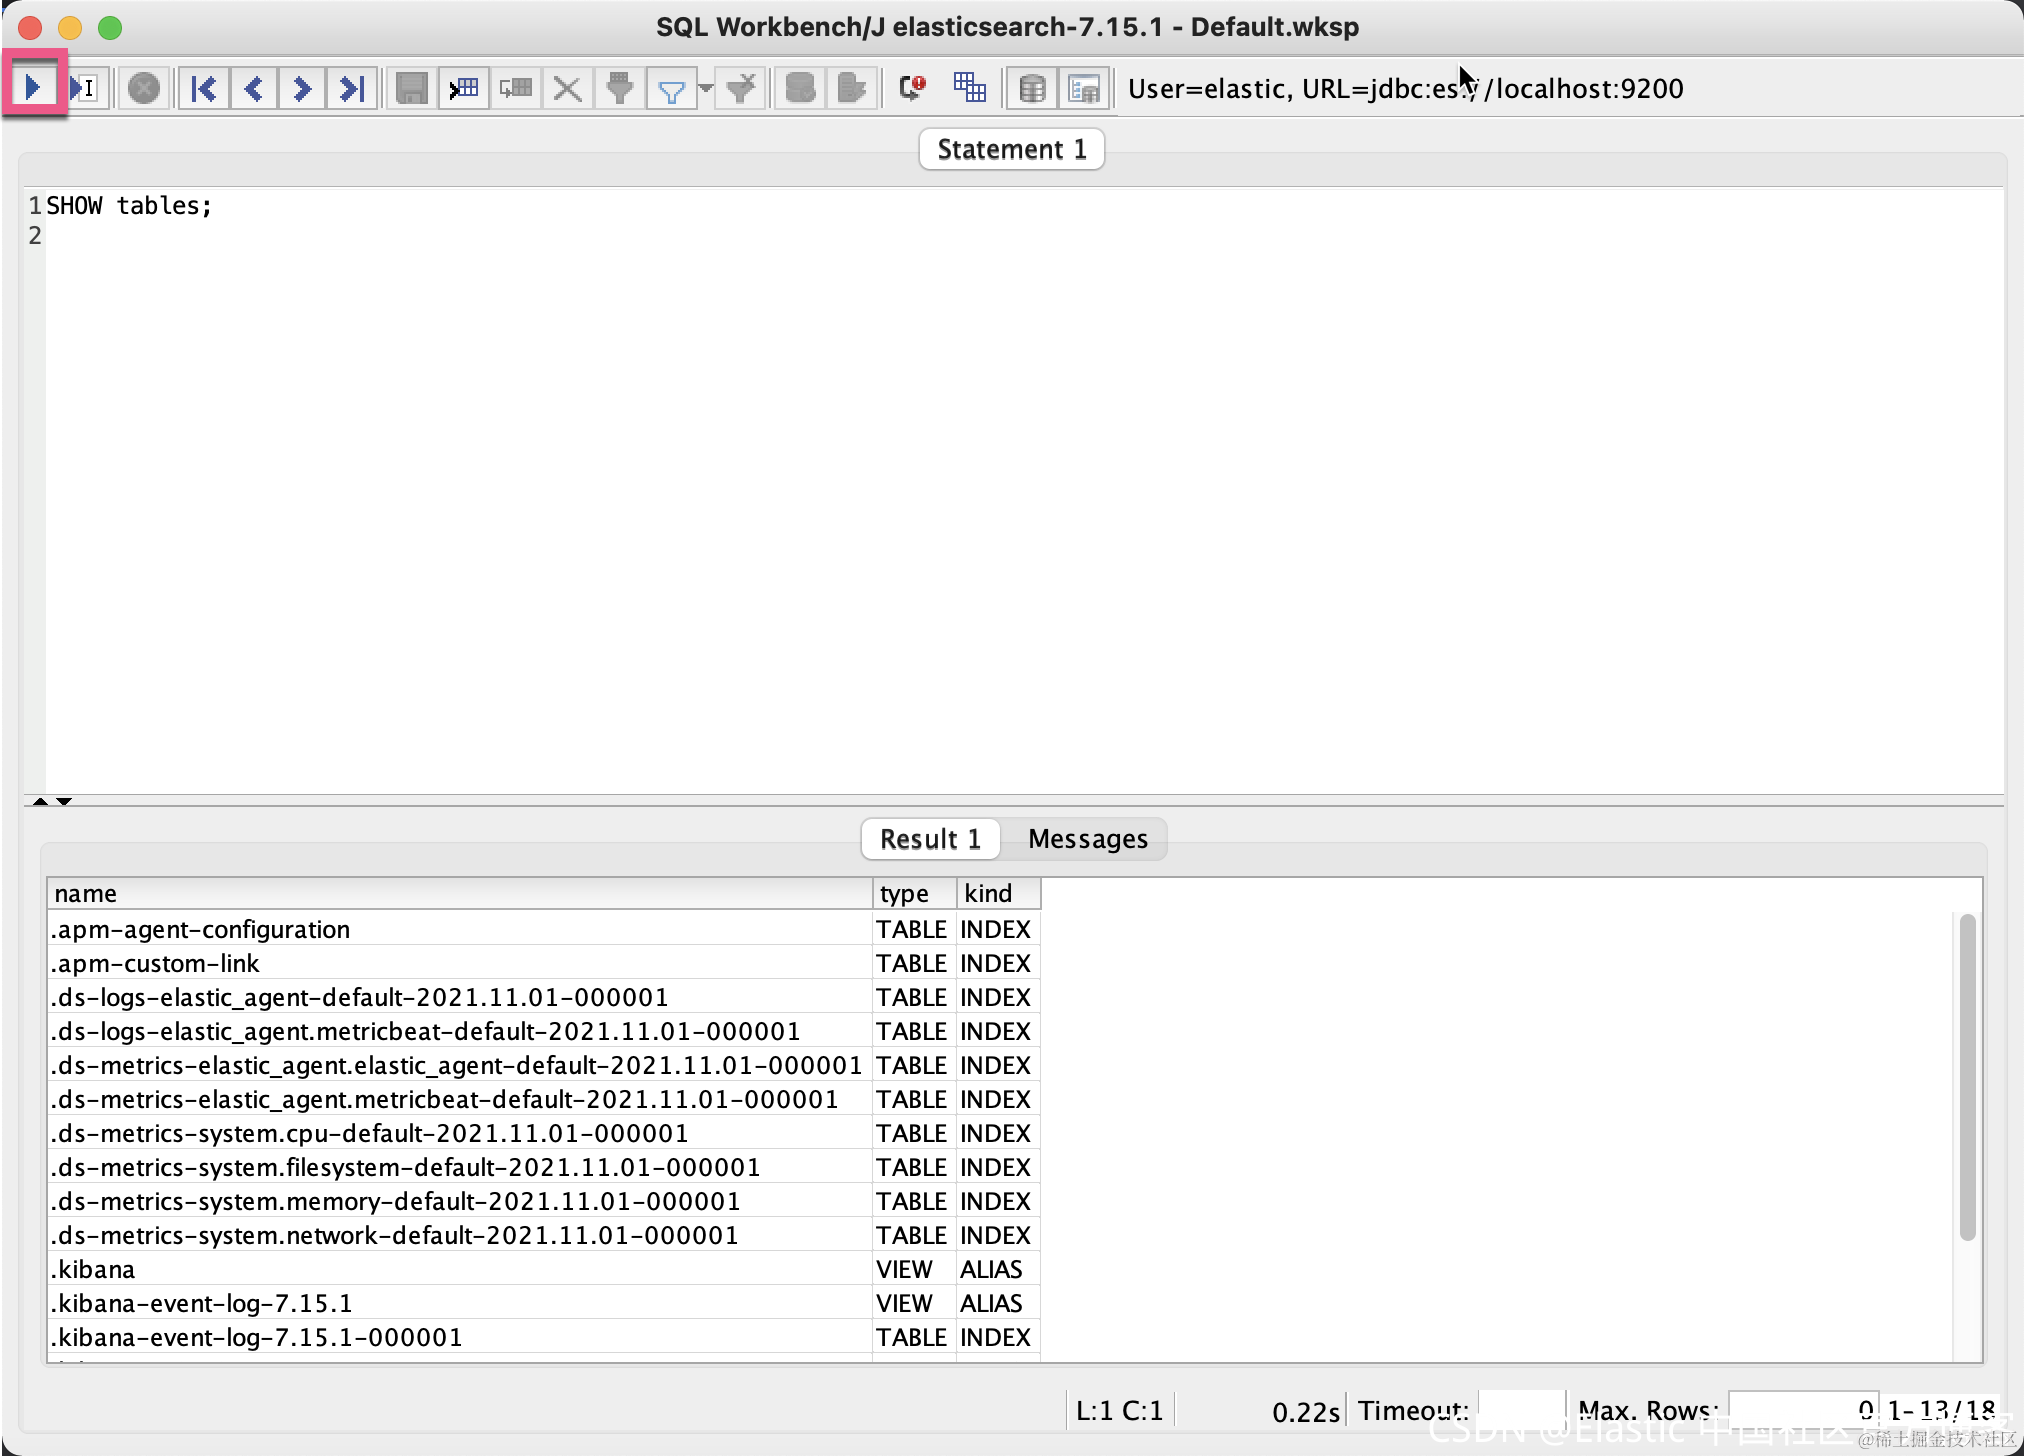2024x1456 pixels.
Task: Open the filter dropdown menu
Action: click(707, 88)
